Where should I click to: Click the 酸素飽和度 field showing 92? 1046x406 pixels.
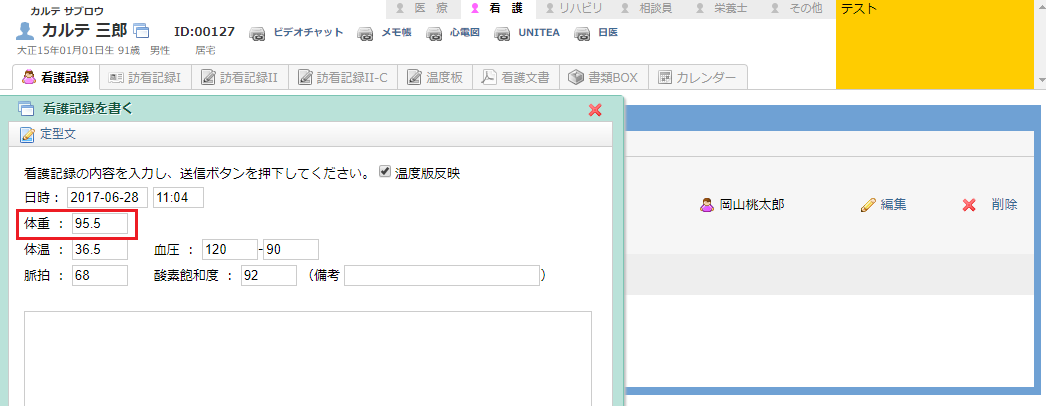269,275
